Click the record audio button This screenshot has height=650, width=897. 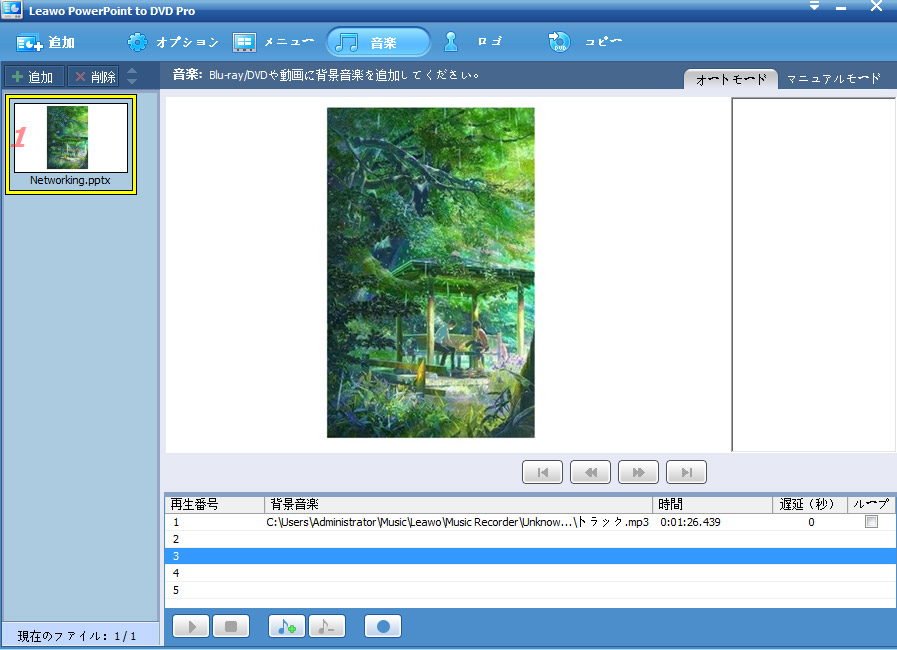(383, 626)
